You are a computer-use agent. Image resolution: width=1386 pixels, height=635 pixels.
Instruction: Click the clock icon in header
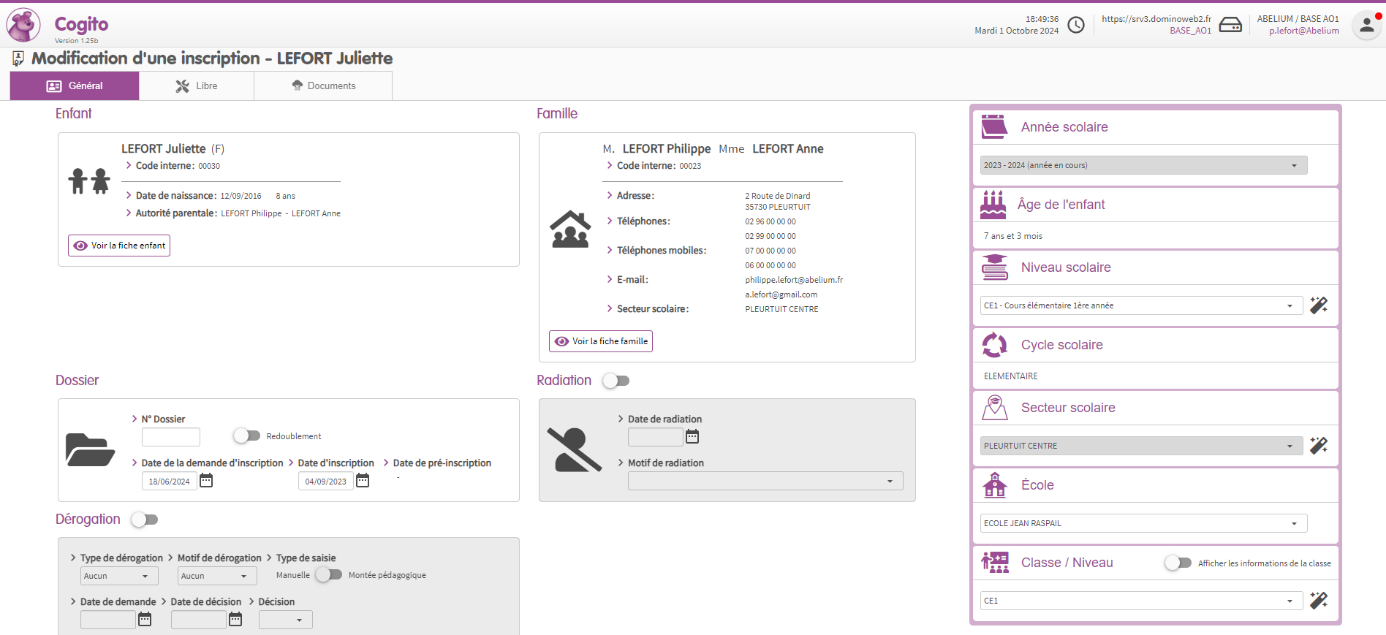[1076, 25]
